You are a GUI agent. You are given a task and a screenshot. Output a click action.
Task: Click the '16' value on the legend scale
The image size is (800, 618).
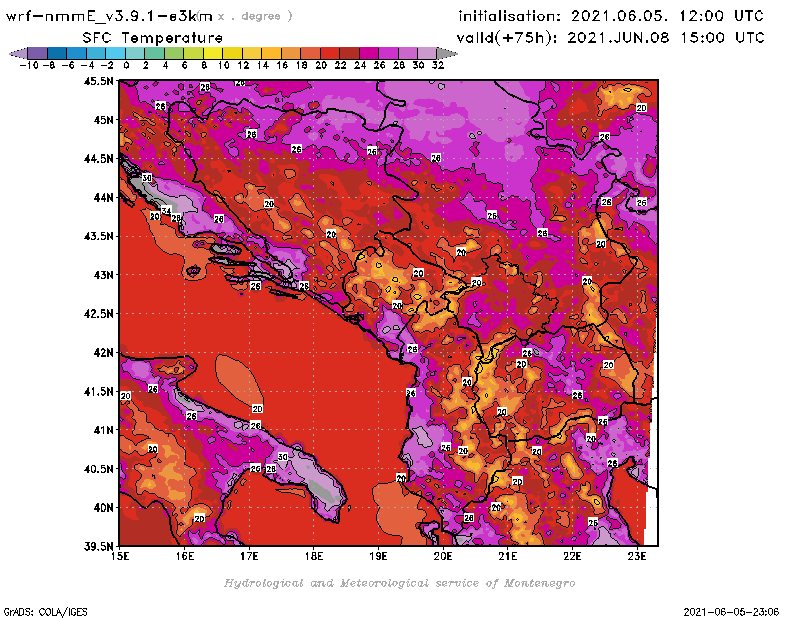(282, 65)
